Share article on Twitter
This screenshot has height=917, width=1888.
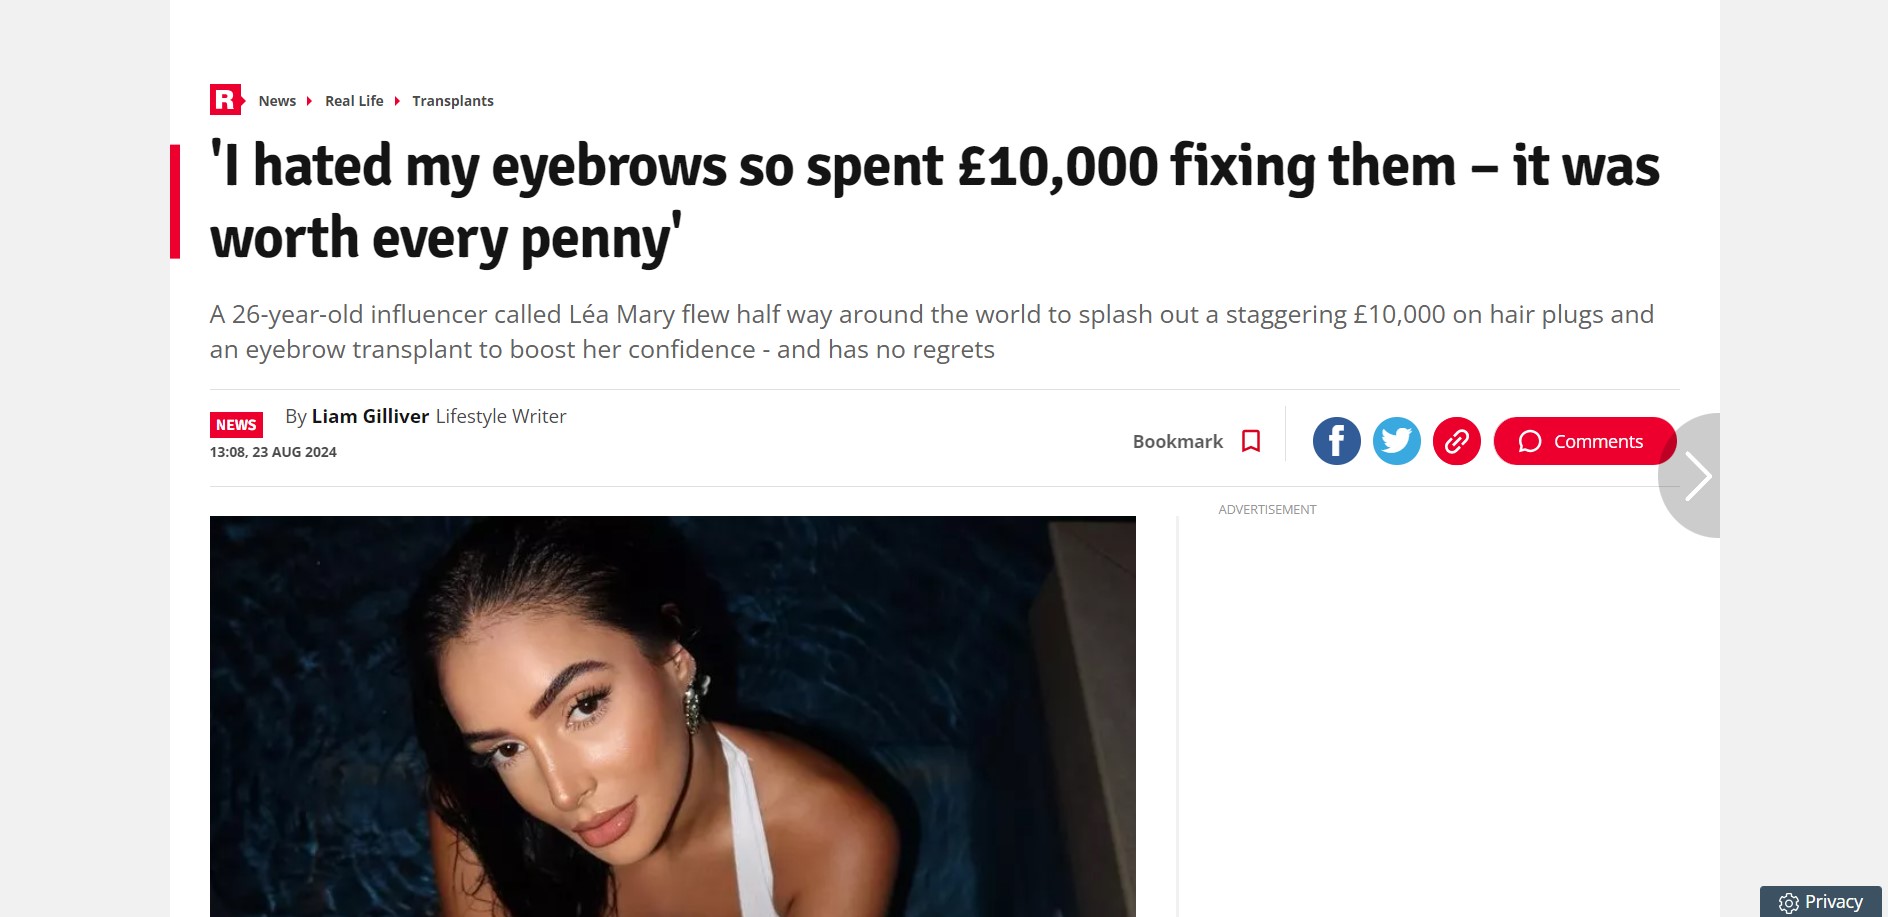(1397, 441)
